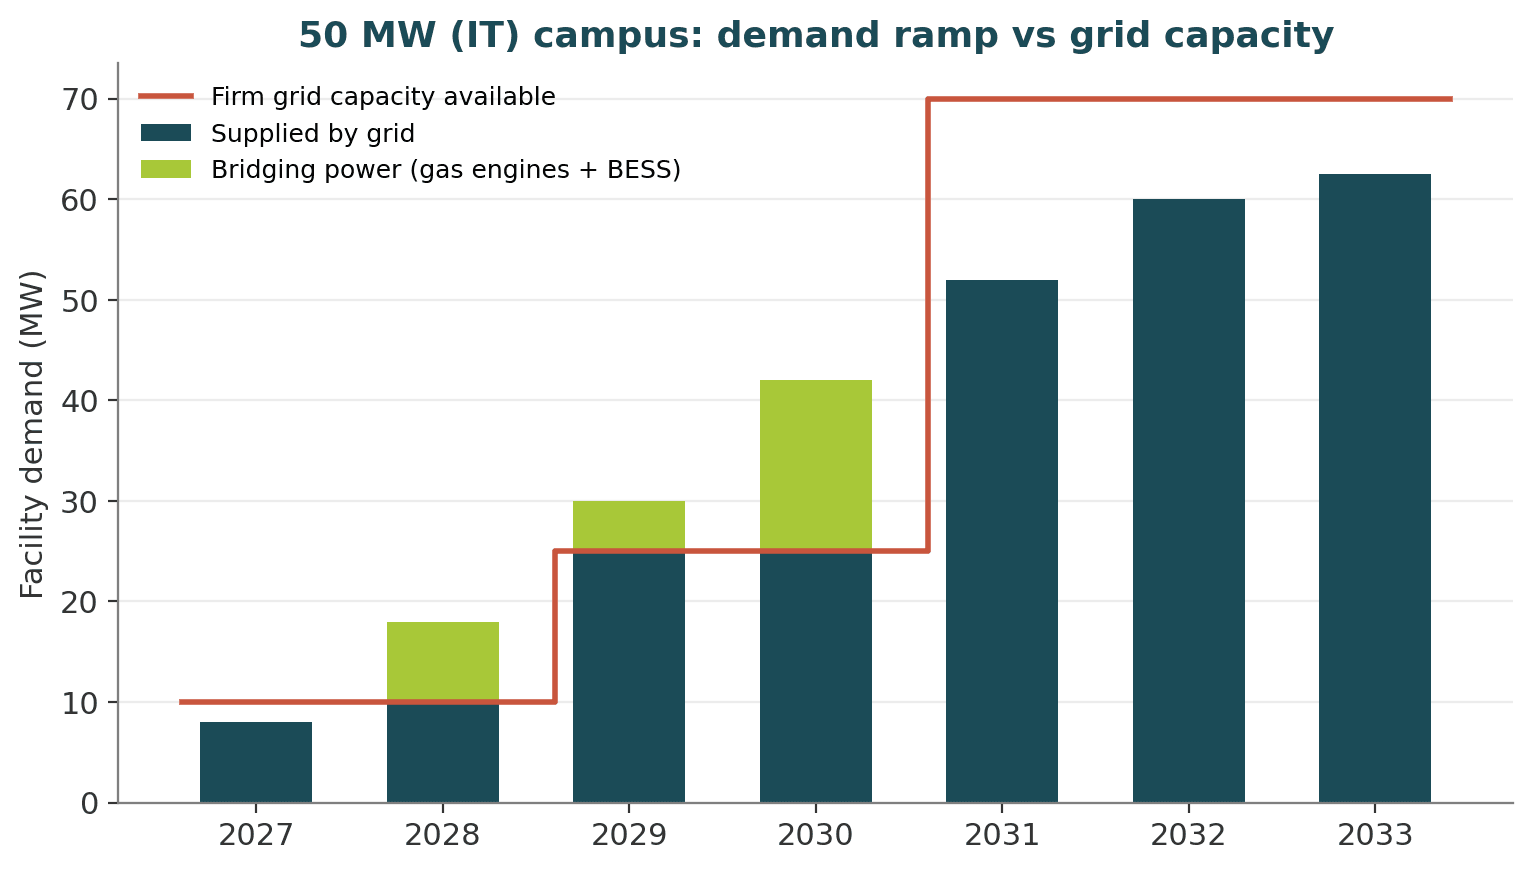Click the 2027 grid-supplied bar
This screenshot has width=1533, height=871.
tap(256, 762)
